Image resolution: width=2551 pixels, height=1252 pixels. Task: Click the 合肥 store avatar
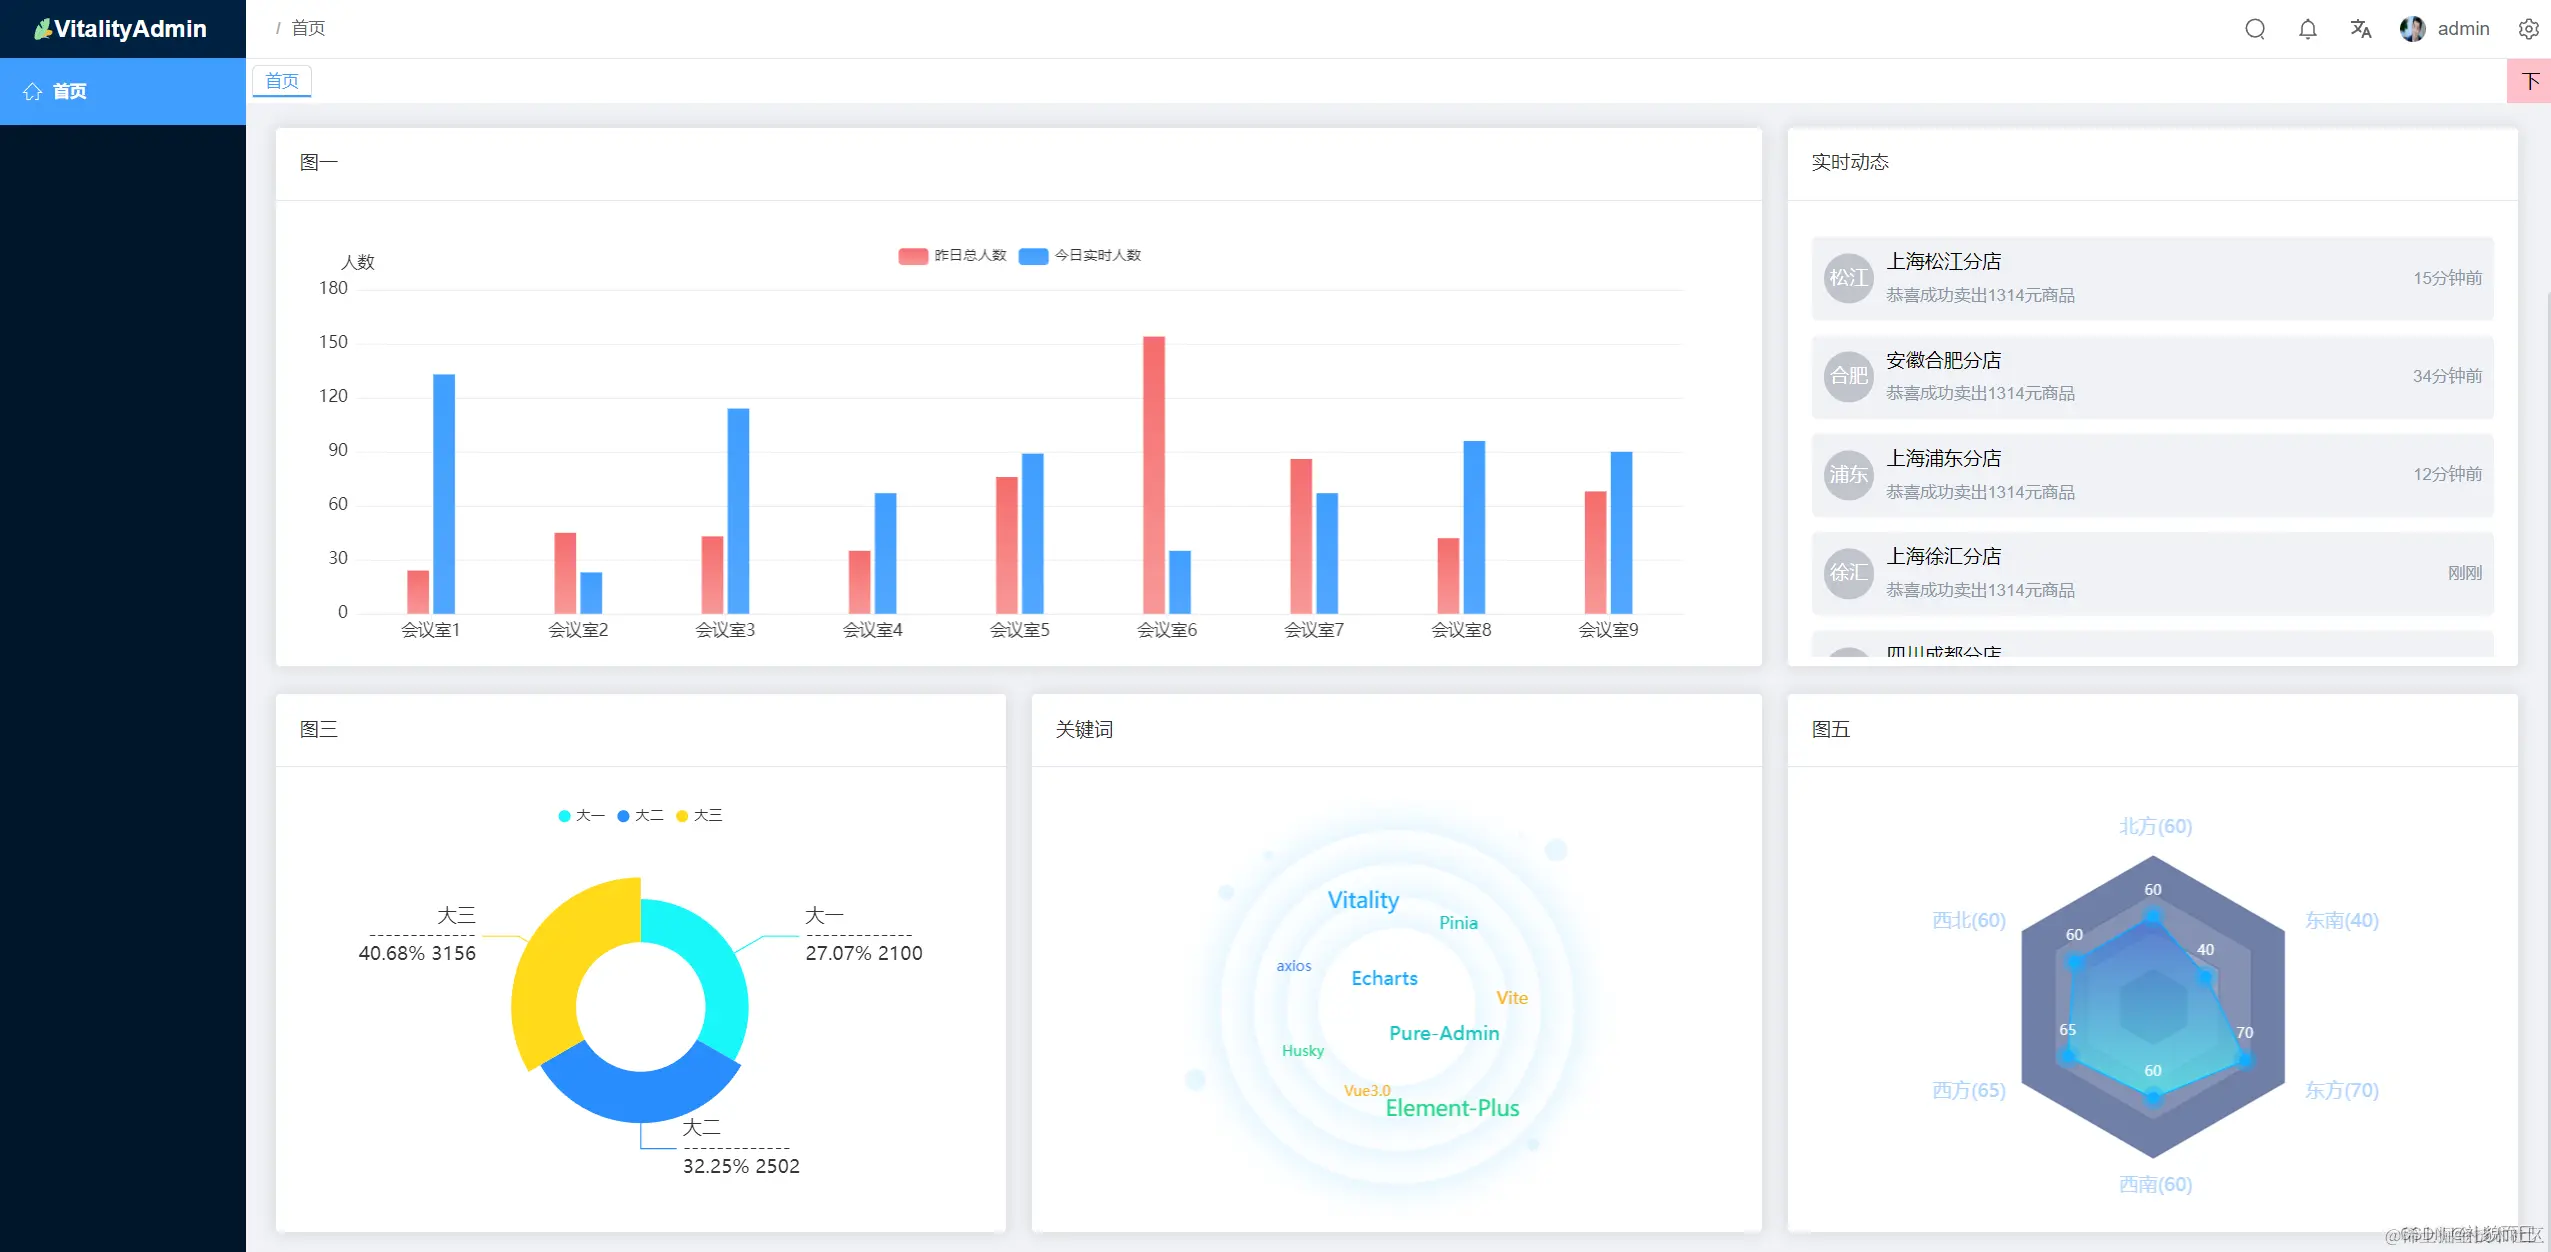click(1848, 376)
